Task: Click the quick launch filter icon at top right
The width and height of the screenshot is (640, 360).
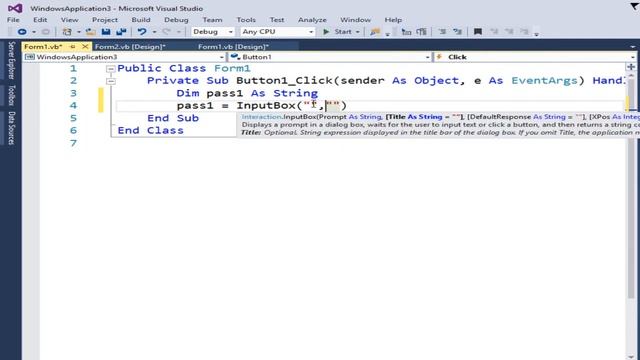Action: coord(635,6)
